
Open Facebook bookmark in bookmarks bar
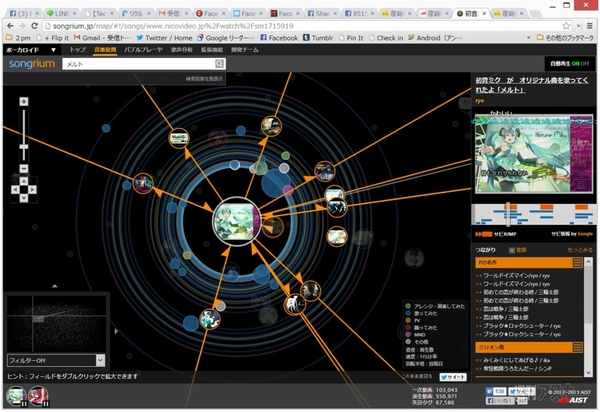click(279, 38)
